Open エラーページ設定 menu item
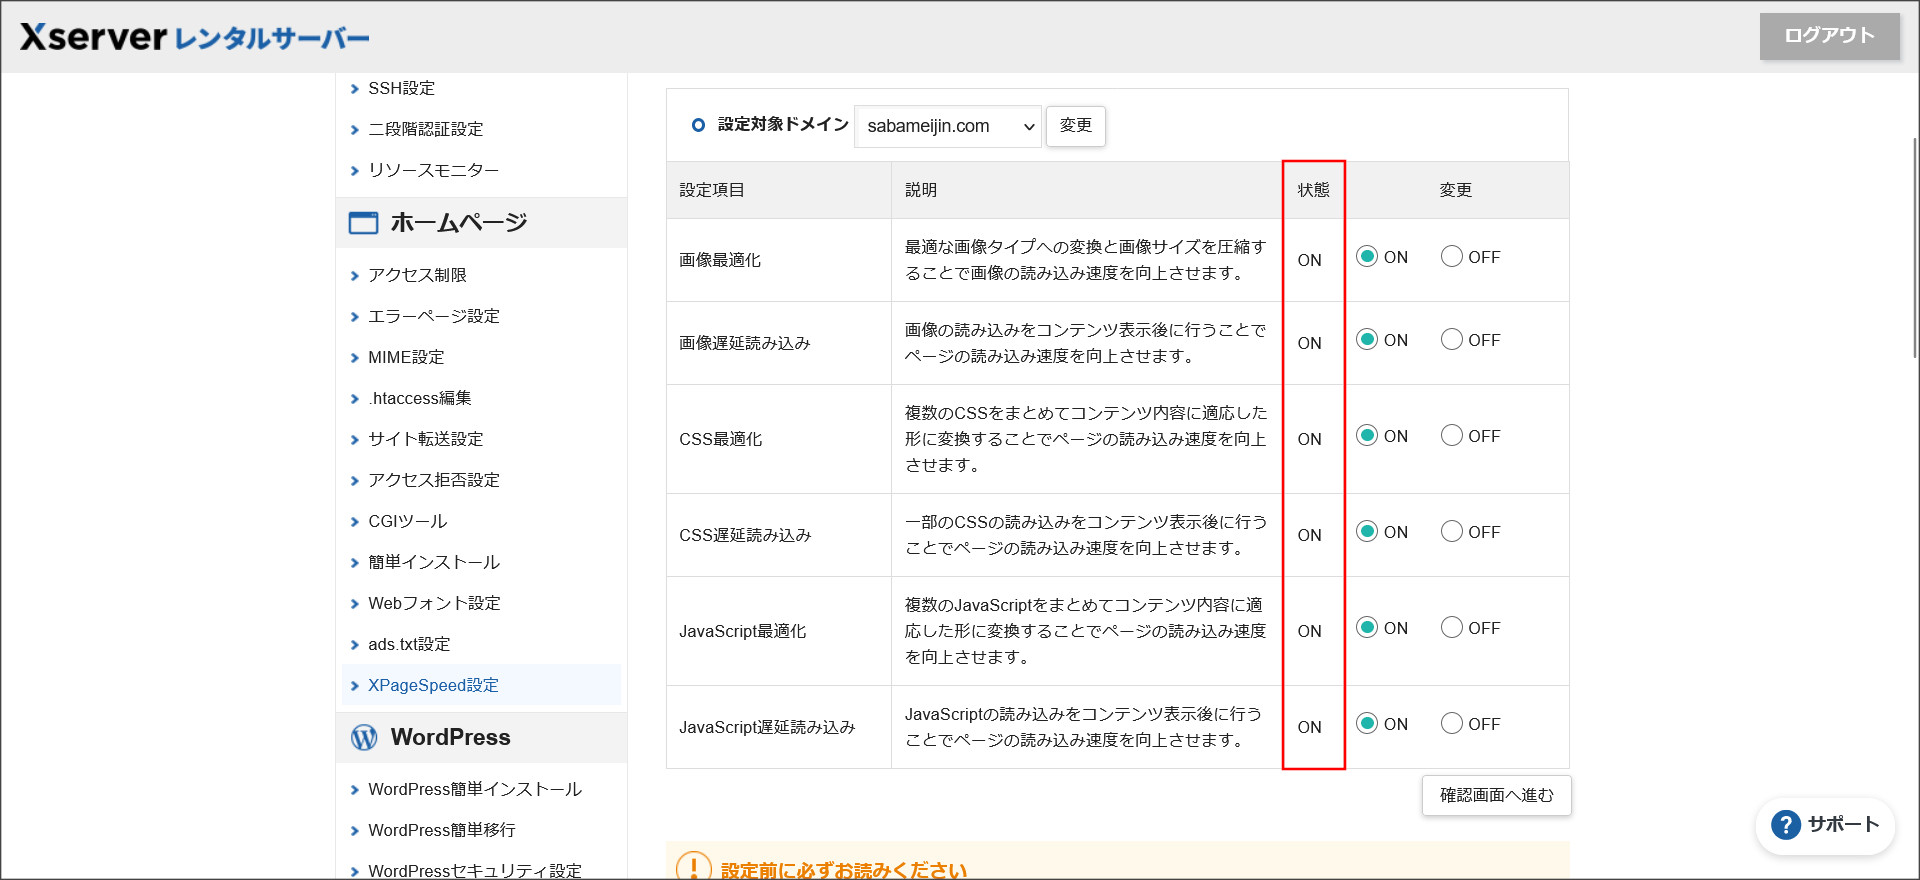Viewport: 1920px width, 880px height. [434, 317]
